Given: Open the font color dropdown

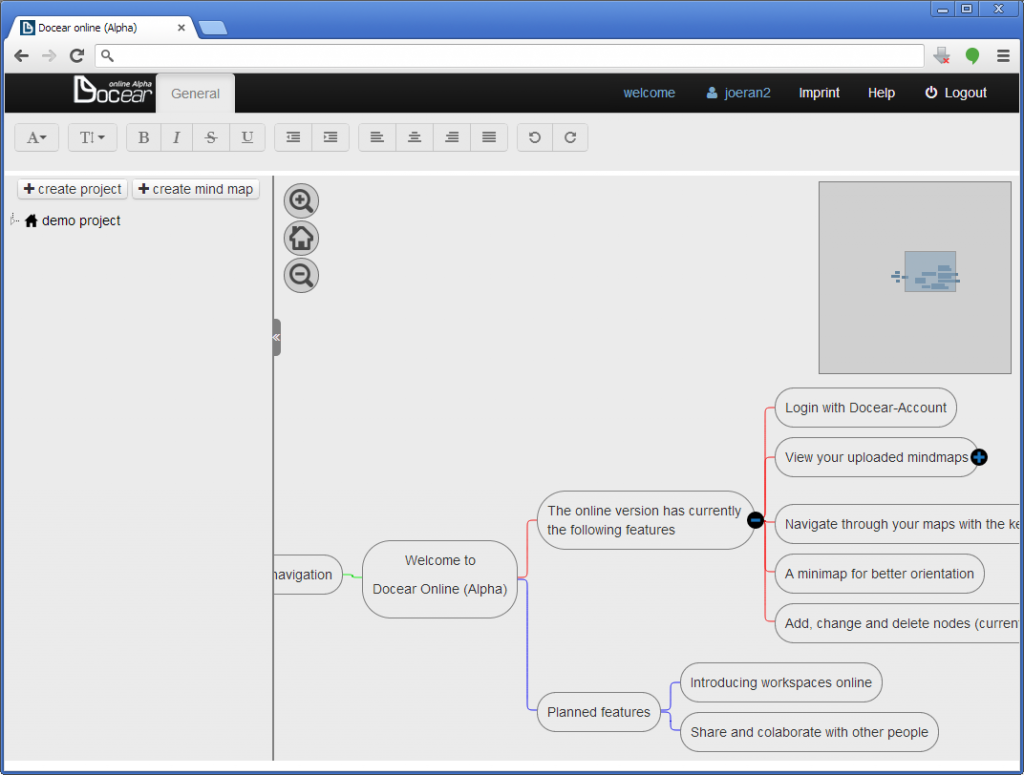Looking at the screenshot, I should pos(37,138).
